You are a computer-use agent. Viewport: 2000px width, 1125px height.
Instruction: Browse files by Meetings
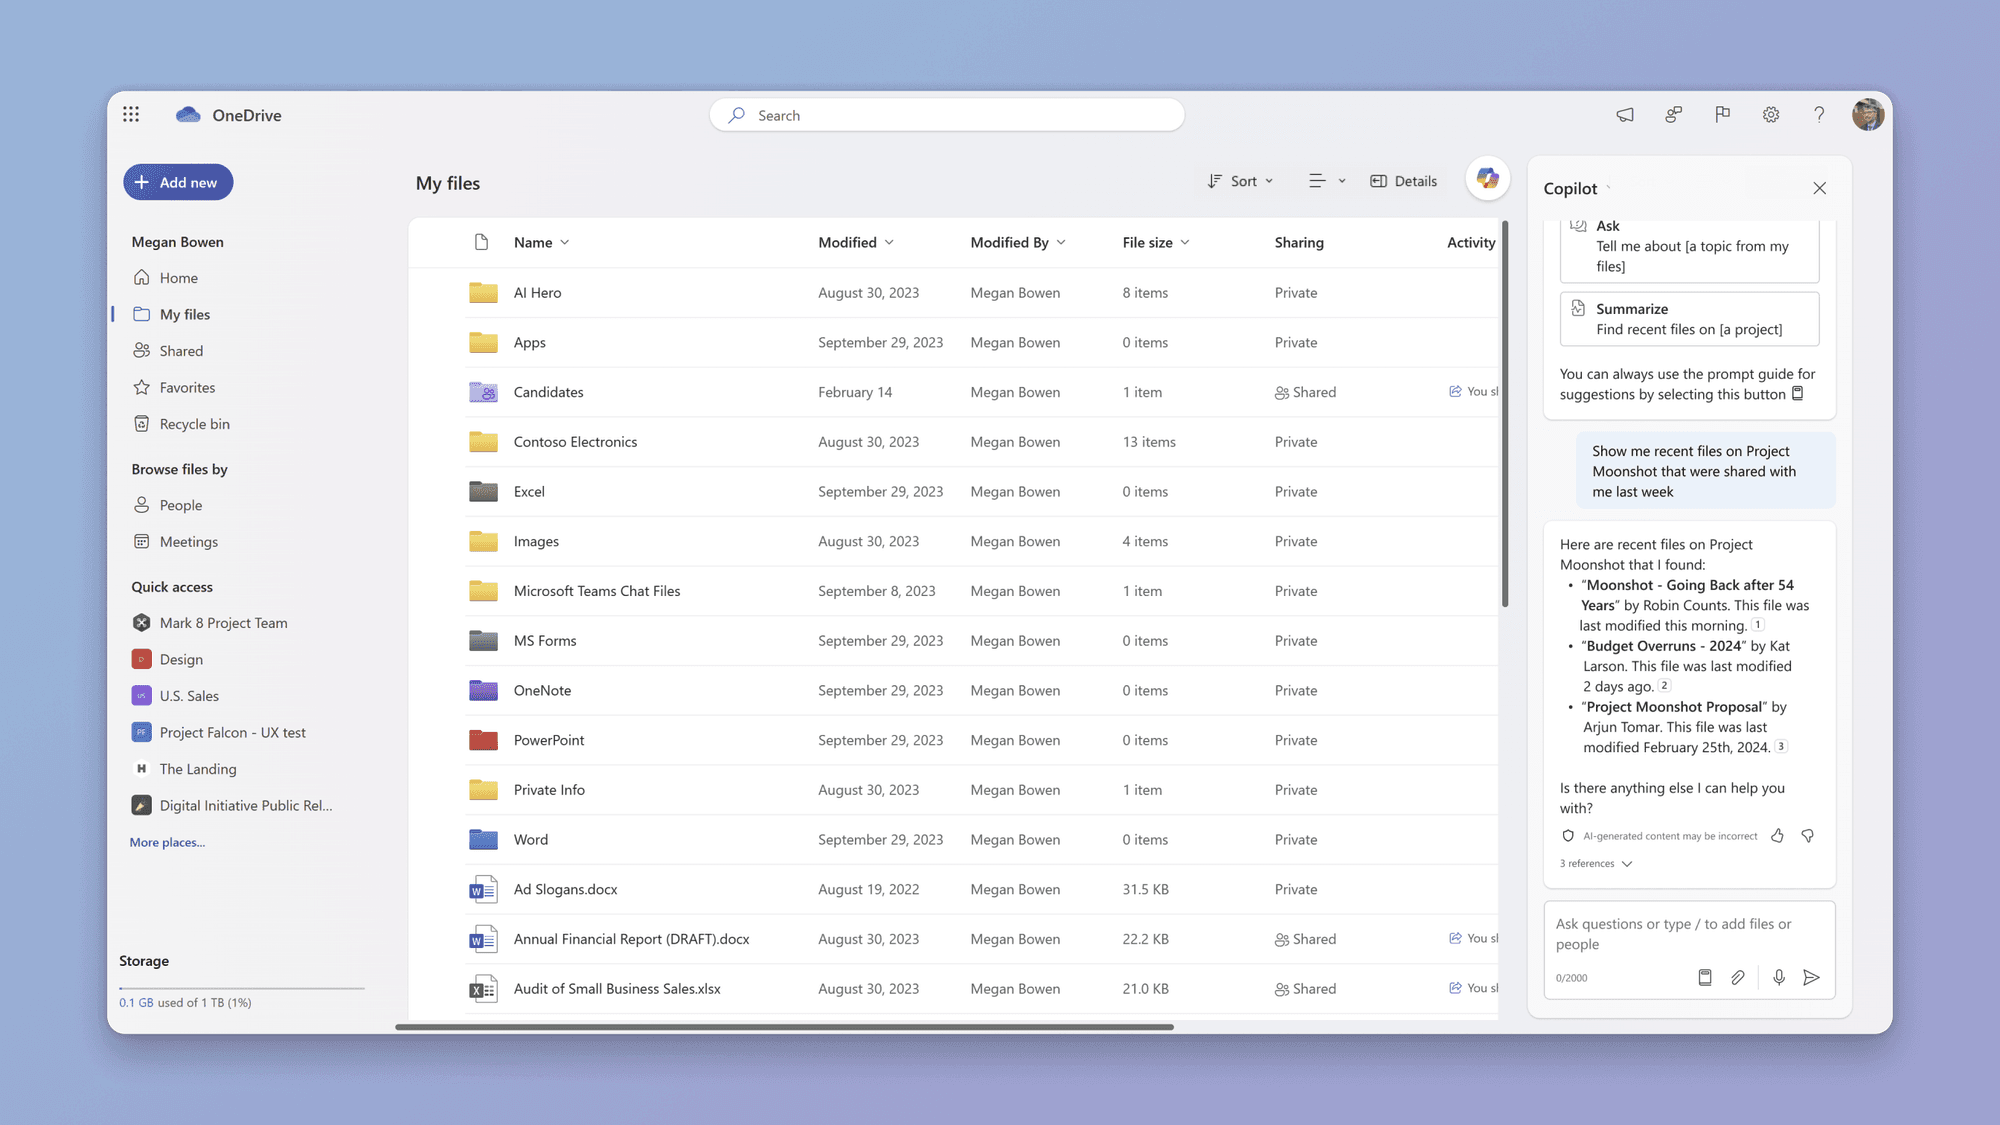[x=188, y=542]
